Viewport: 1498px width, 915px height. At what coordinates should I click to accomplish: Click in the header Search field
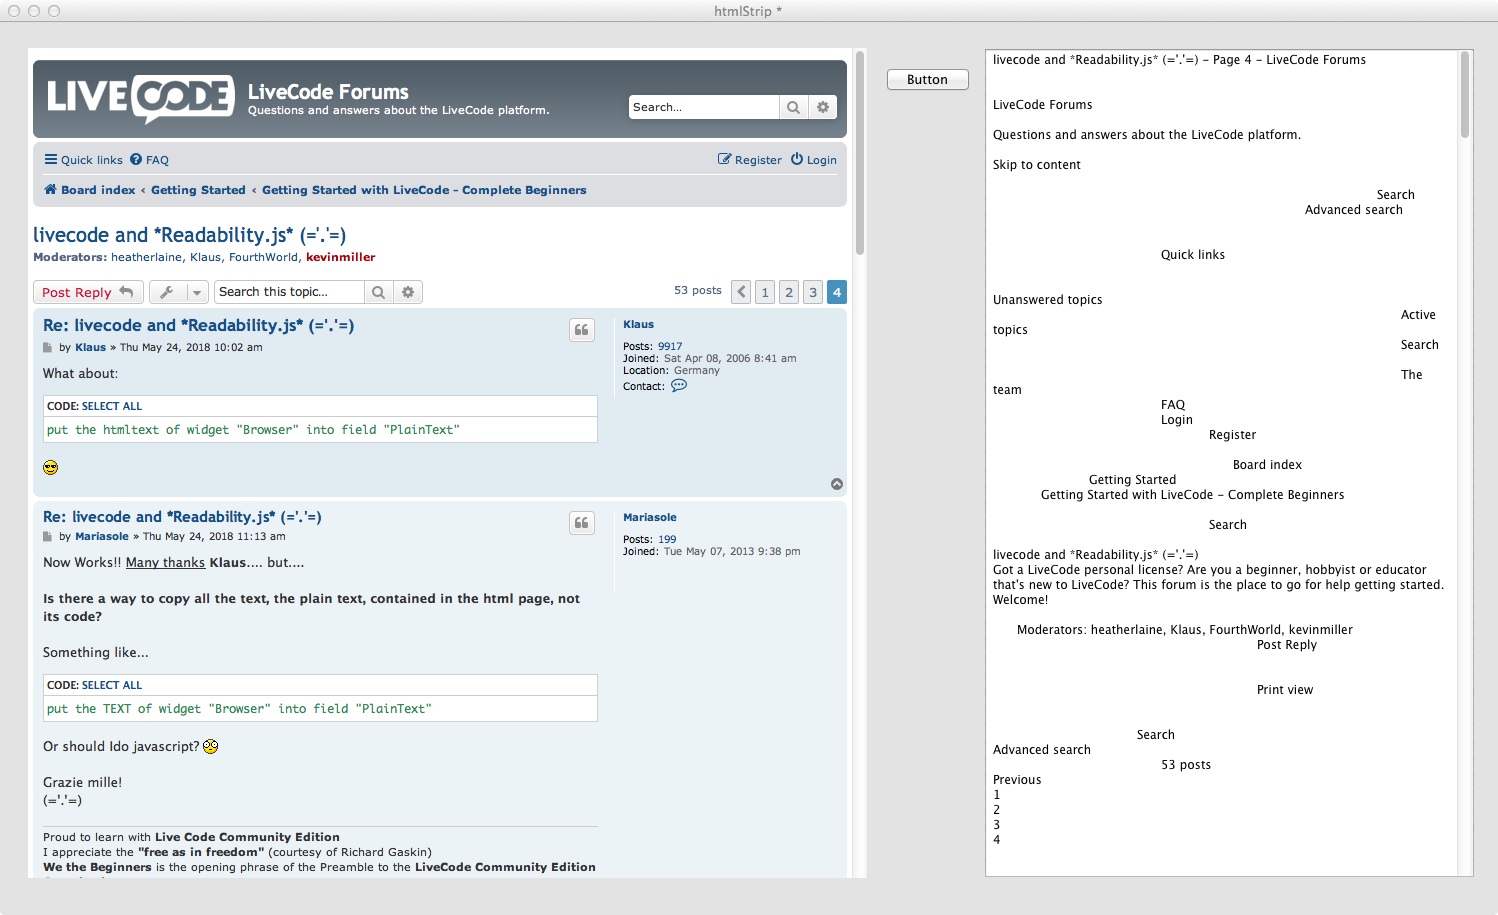[x=703, y=108]
